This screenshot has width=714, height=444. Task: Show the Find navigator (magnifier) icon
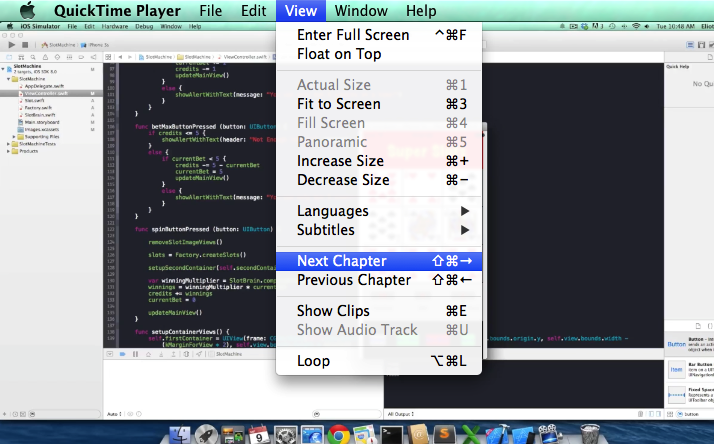click(33, 57)
